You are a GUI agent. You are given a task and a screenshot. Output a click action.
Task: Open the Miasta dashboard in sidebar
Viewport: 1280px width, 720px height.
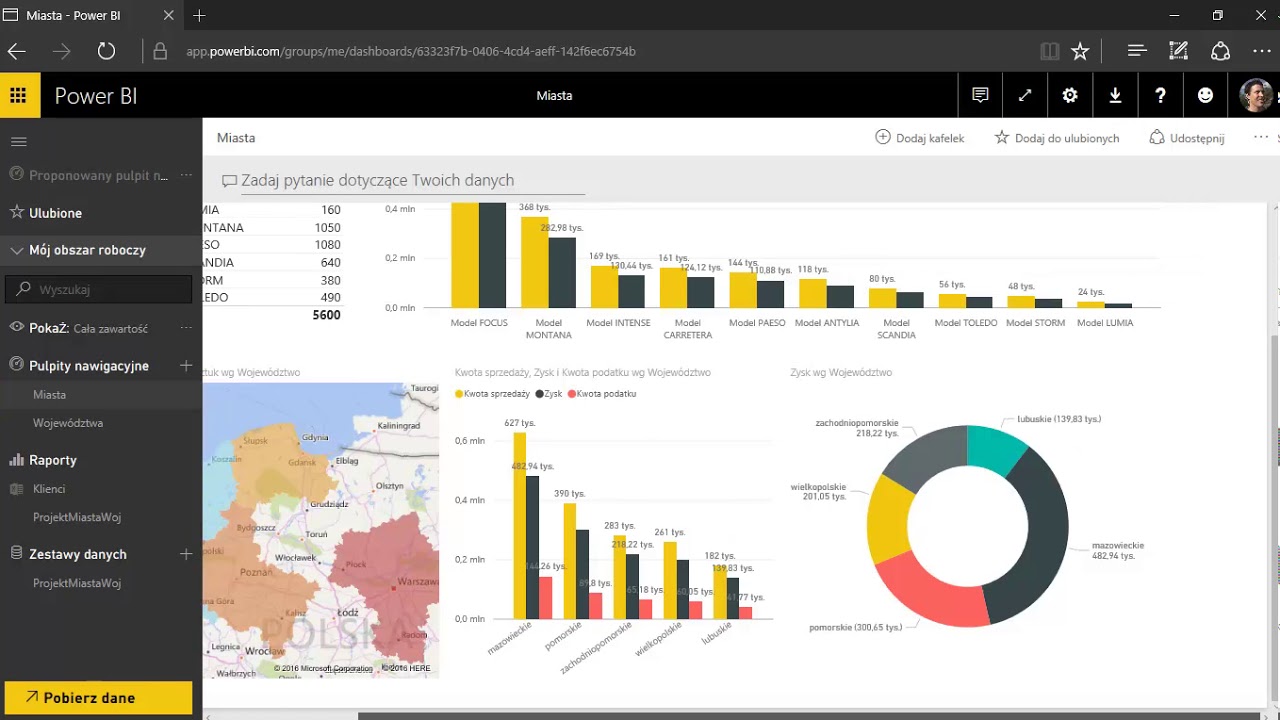click(x=50, y=395)
